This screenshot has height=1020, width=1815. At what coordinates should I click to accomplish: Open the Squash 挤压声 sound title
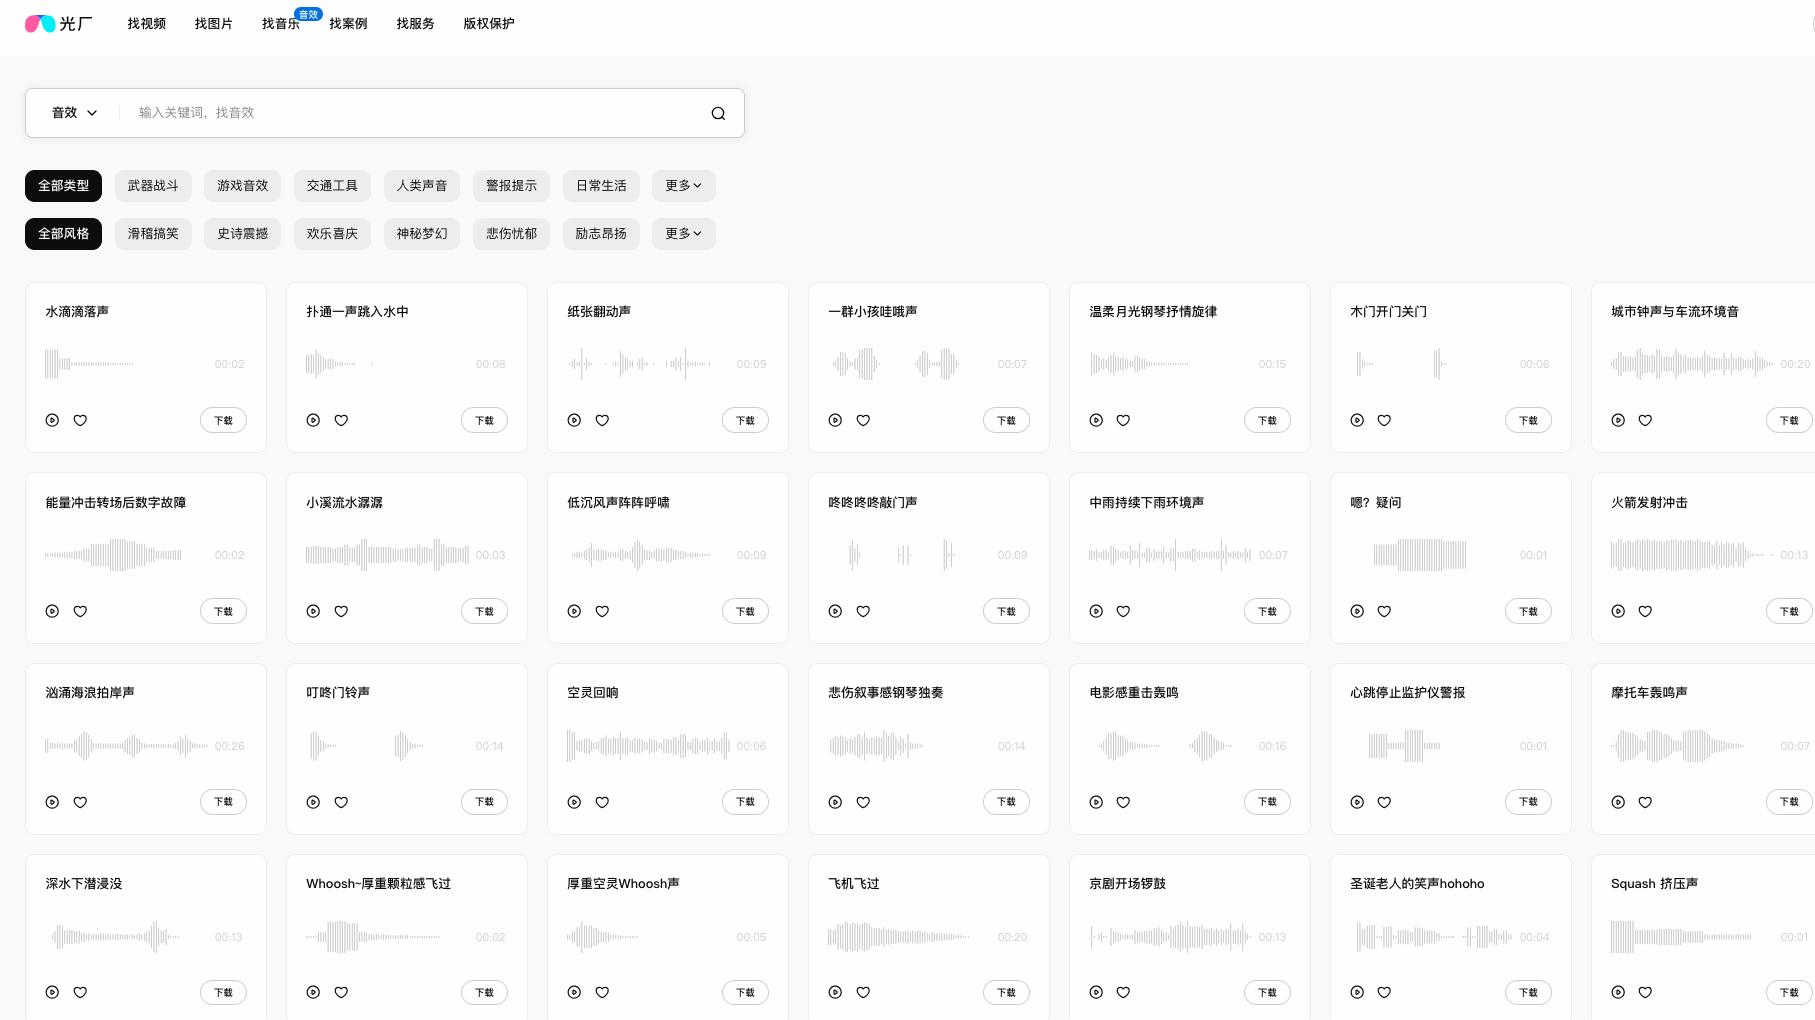[x=1654, y=883]
